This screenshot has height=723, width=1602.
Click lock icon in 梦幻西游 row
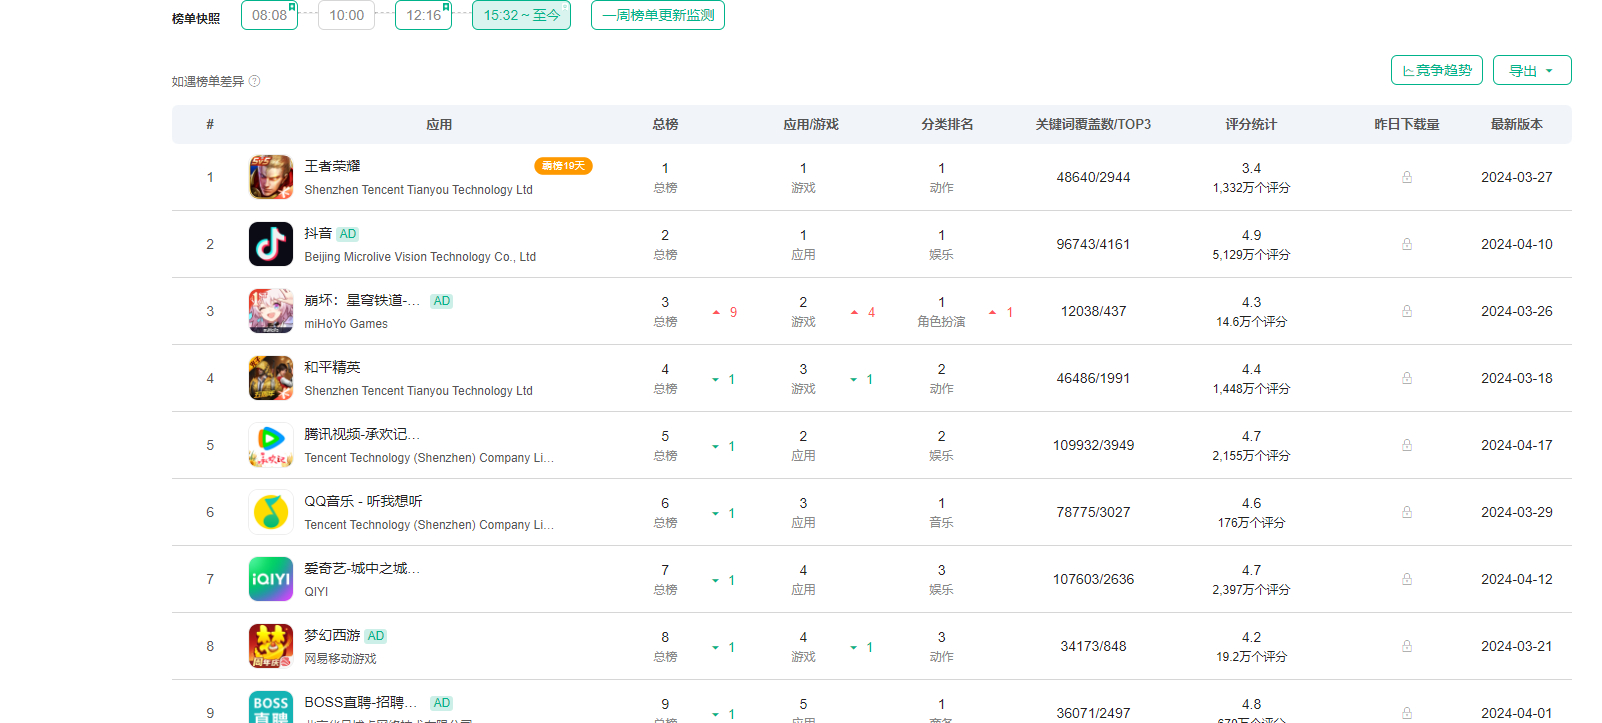pos(1407,646)
